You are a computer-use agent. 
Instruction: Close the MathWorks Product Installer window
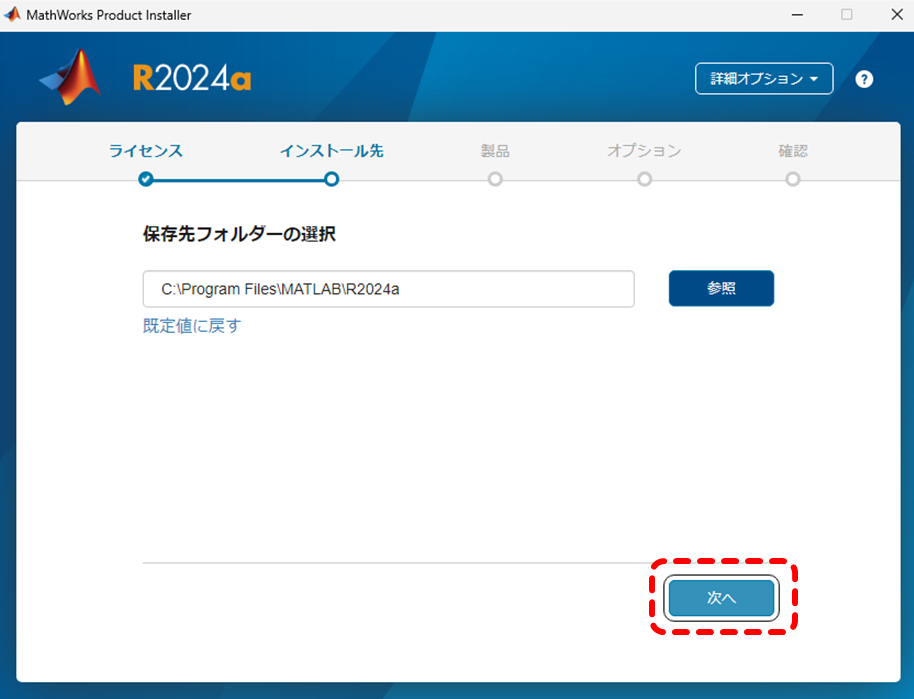pyautogui.click(x=897, y=15)
